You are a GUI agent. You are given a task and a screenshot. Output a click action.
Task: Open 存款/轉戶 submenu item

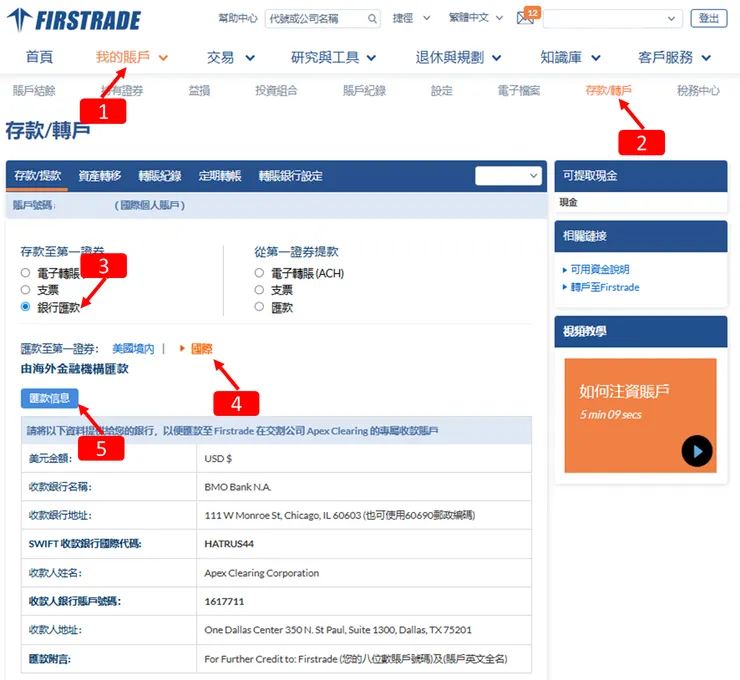[x=608, y=91]
